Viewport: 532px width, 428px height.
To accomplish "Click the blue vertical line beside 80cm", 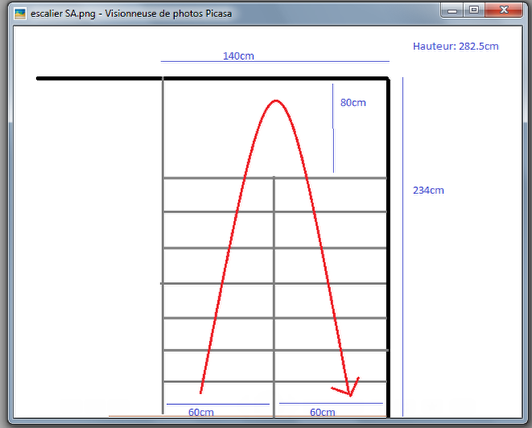I will [x=333, y=128].
